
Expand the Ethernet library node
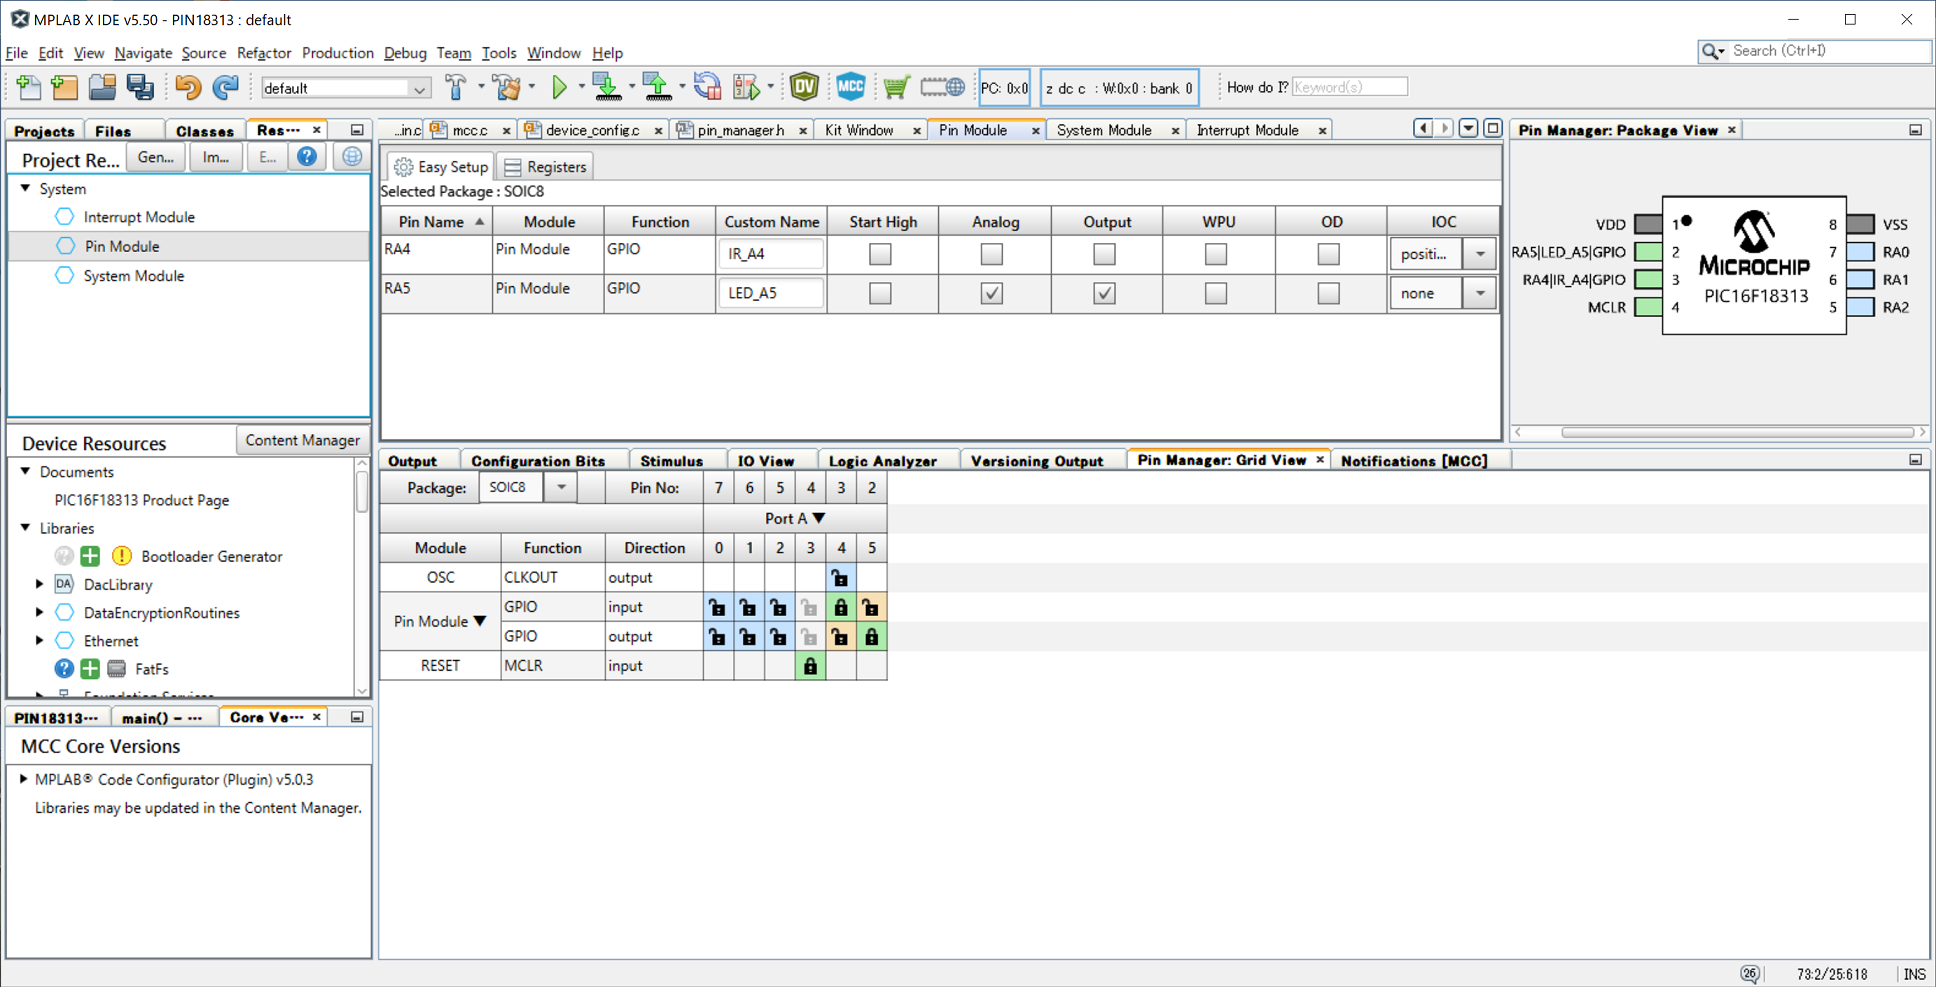tap(40, 640)
